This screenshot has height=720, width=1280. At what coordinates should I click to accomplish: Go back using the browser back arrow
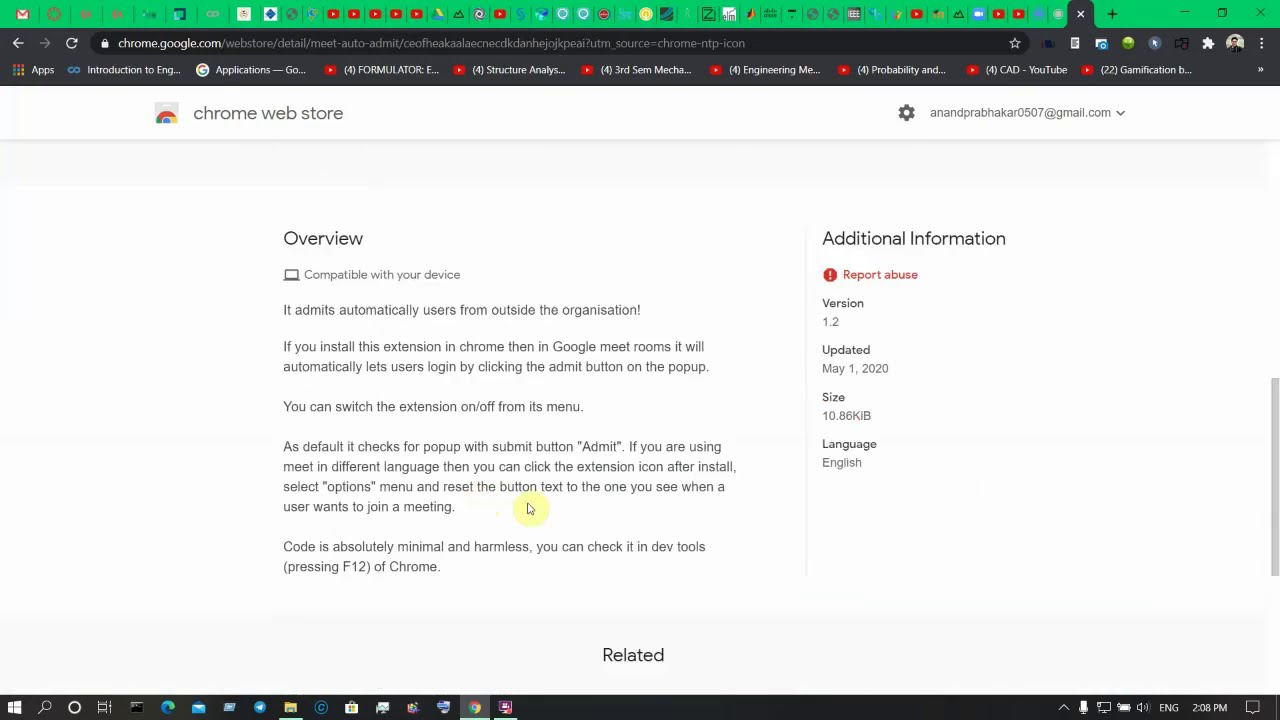coord(18,43)
